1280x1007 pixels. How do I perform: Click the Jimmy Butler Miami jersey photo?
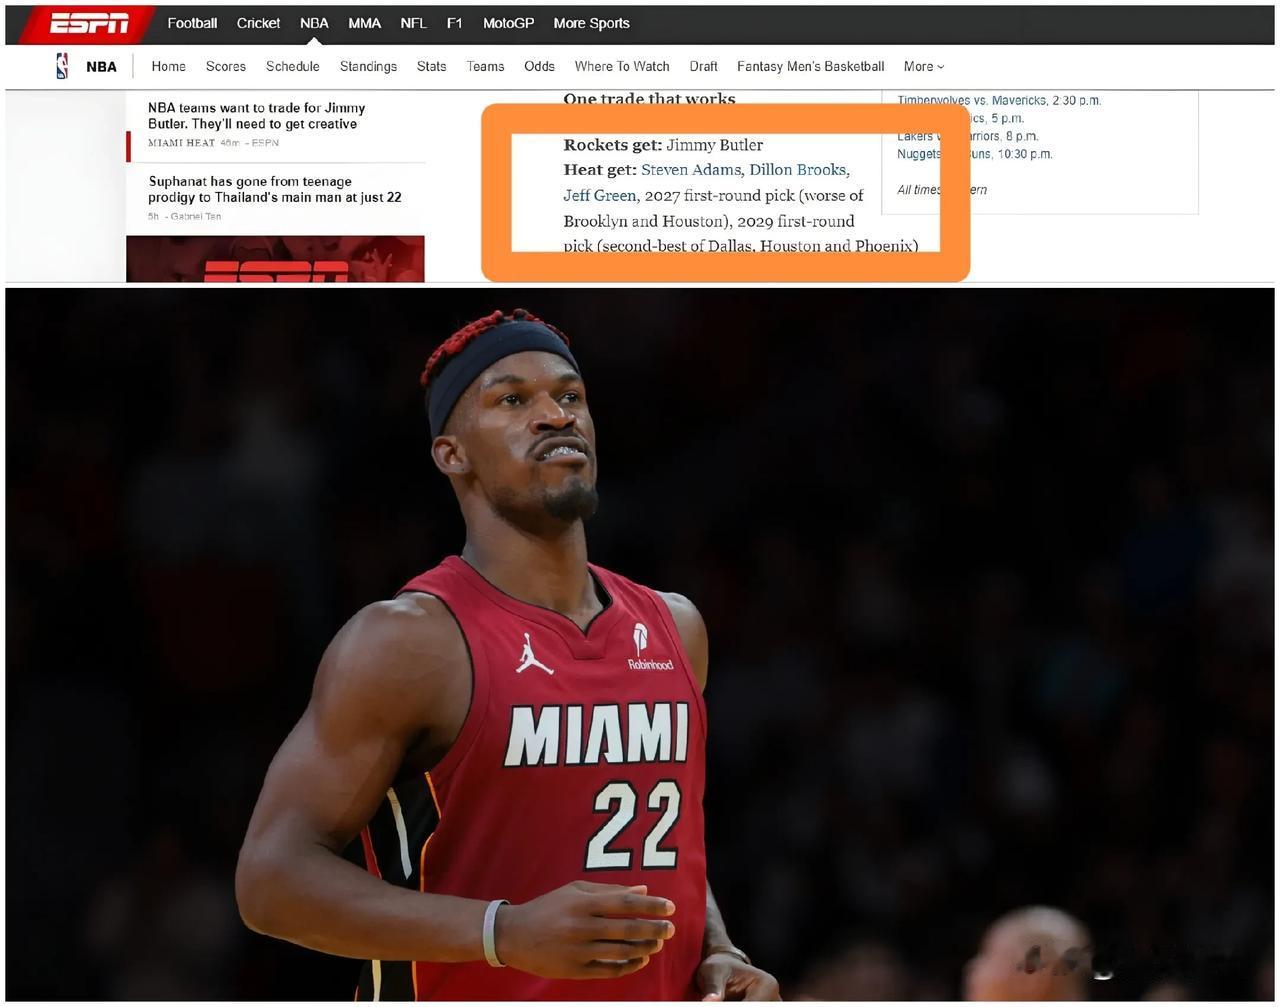(640, 644)
